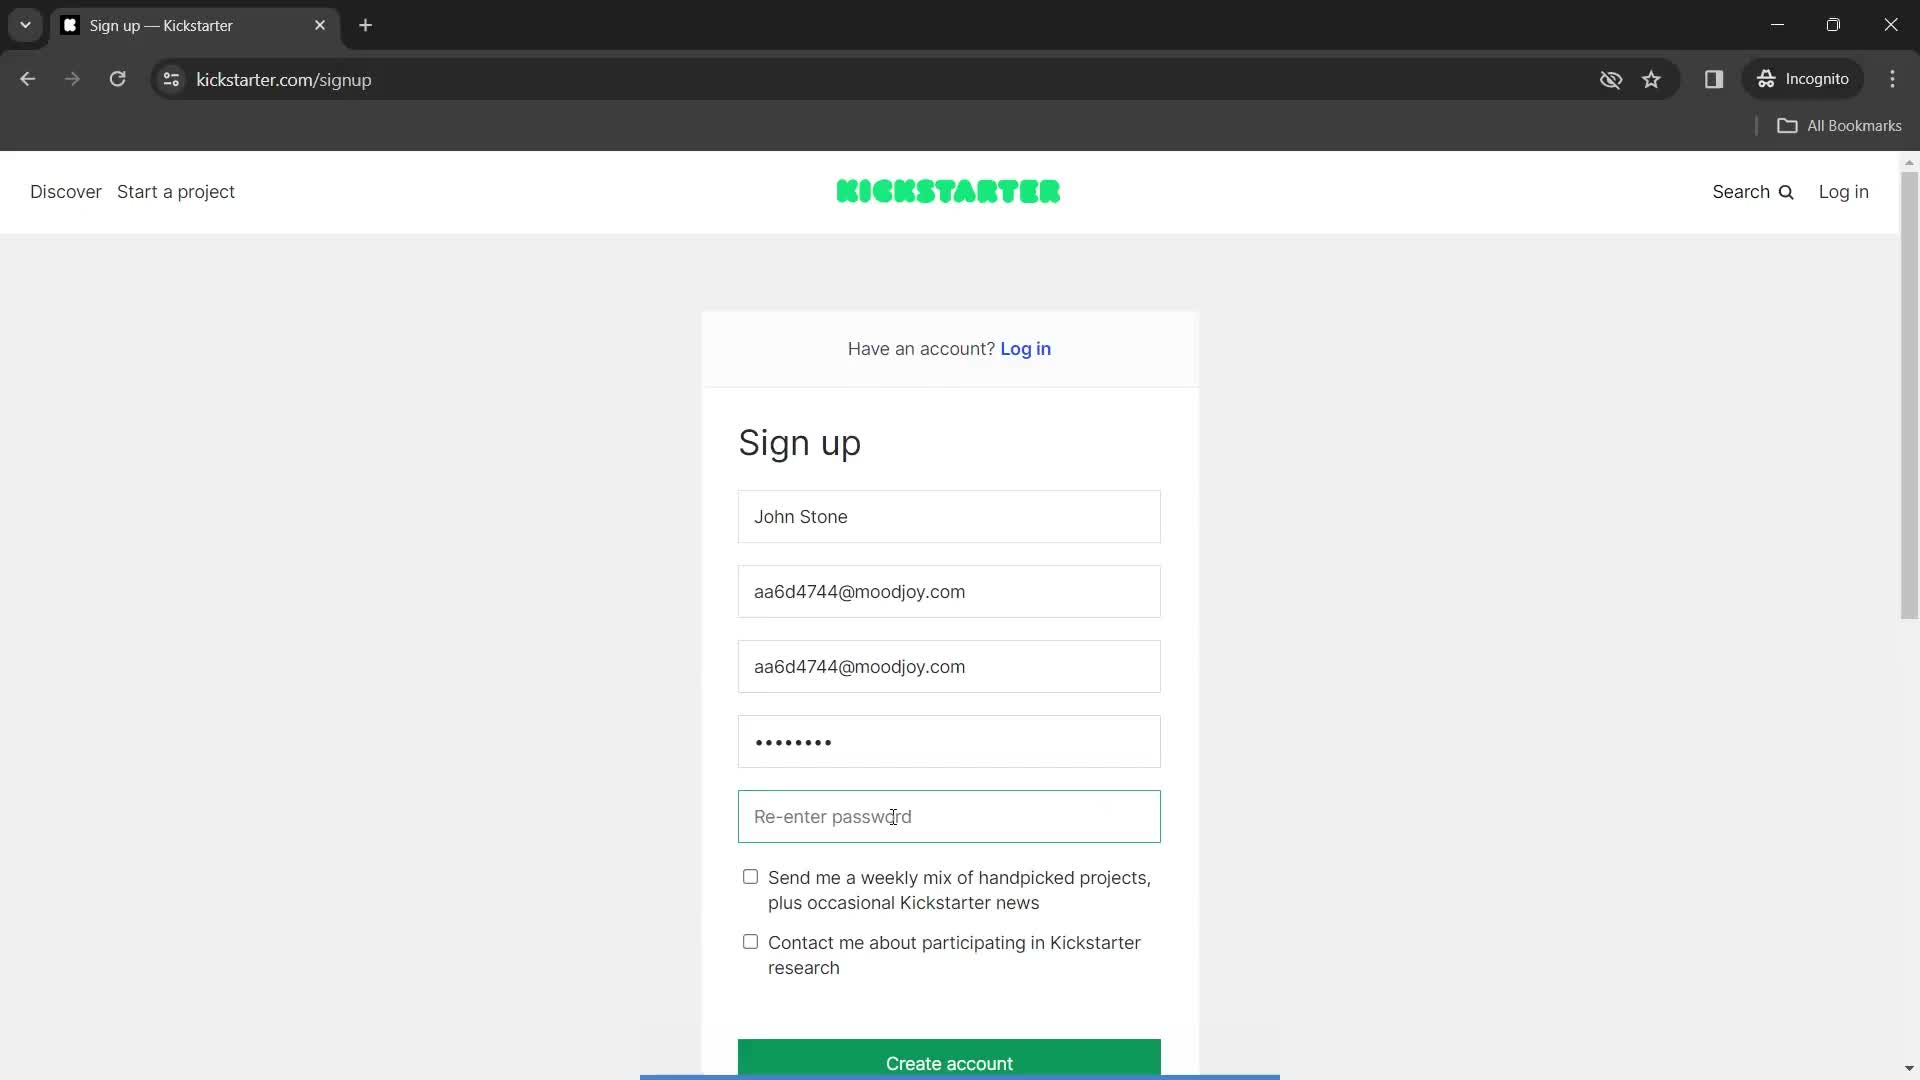
Task: Enable 'Contact me about Kickstarter research' checkbox
Action: tap(750, 942)
